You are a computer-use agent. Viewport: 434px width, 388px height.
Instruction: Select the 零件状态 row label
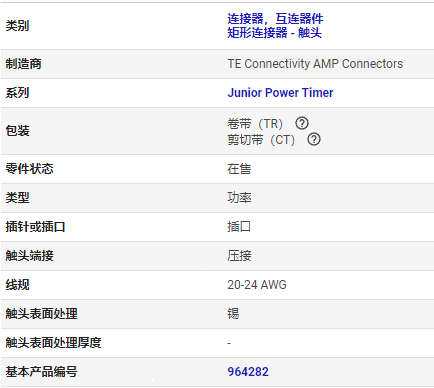coord(29,169)
